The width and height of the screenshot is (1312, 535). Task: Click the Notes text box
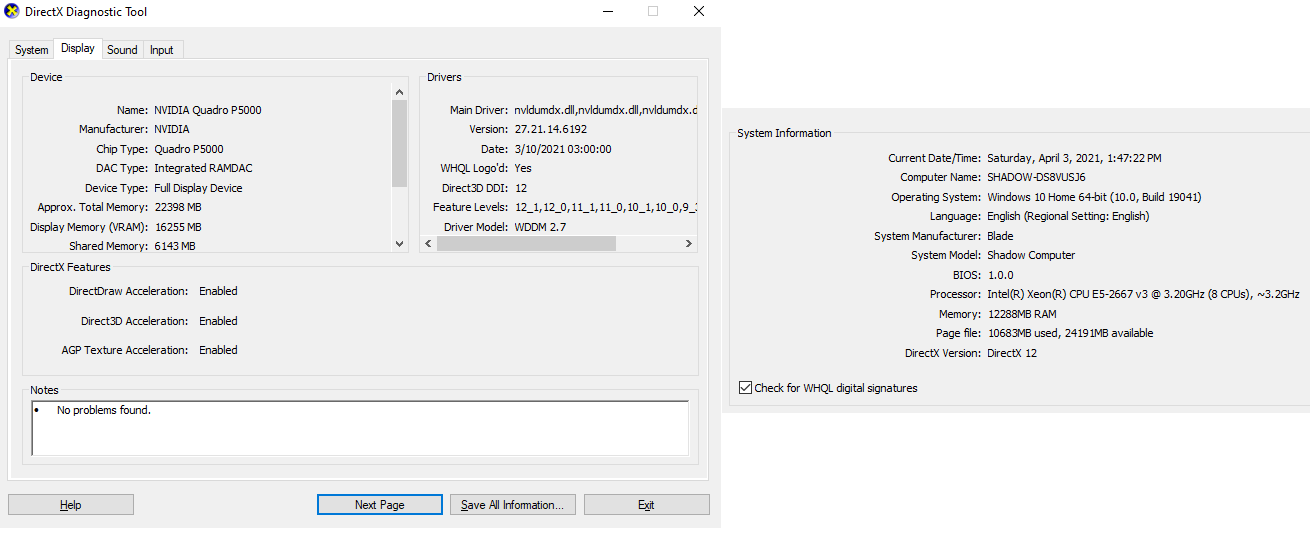360,429
